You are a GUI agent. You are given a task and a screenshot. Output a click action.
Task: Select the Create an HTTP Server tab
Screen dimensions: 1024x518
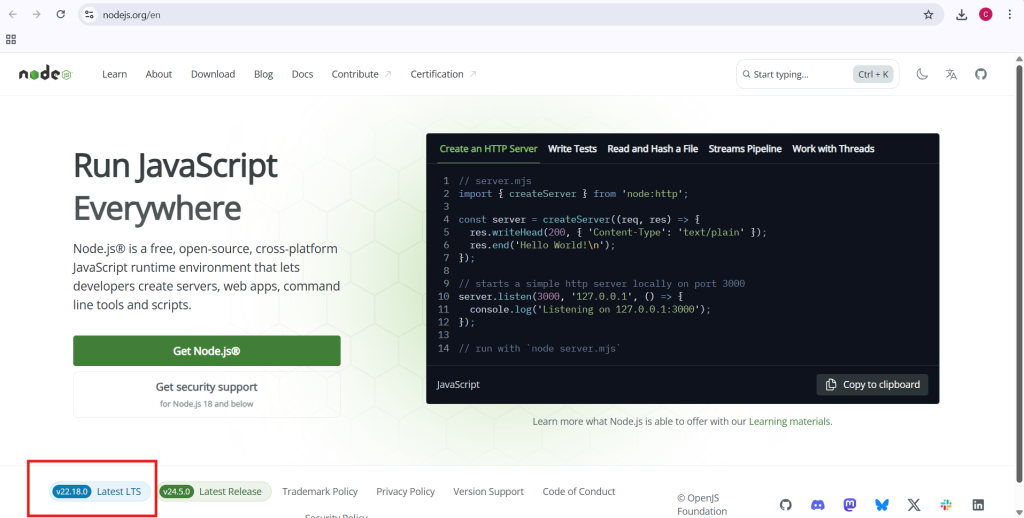tap(488, 148)
